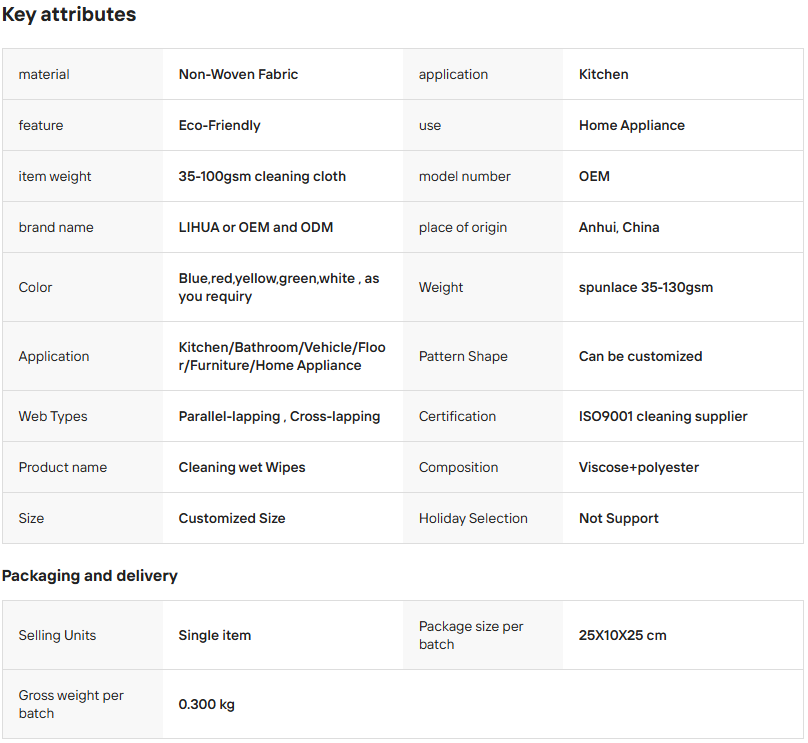Screen dimensions: 808x743
Task: Click 'ISO9001 cleaning supplier' certification value
Action: [x=663, y=416]
